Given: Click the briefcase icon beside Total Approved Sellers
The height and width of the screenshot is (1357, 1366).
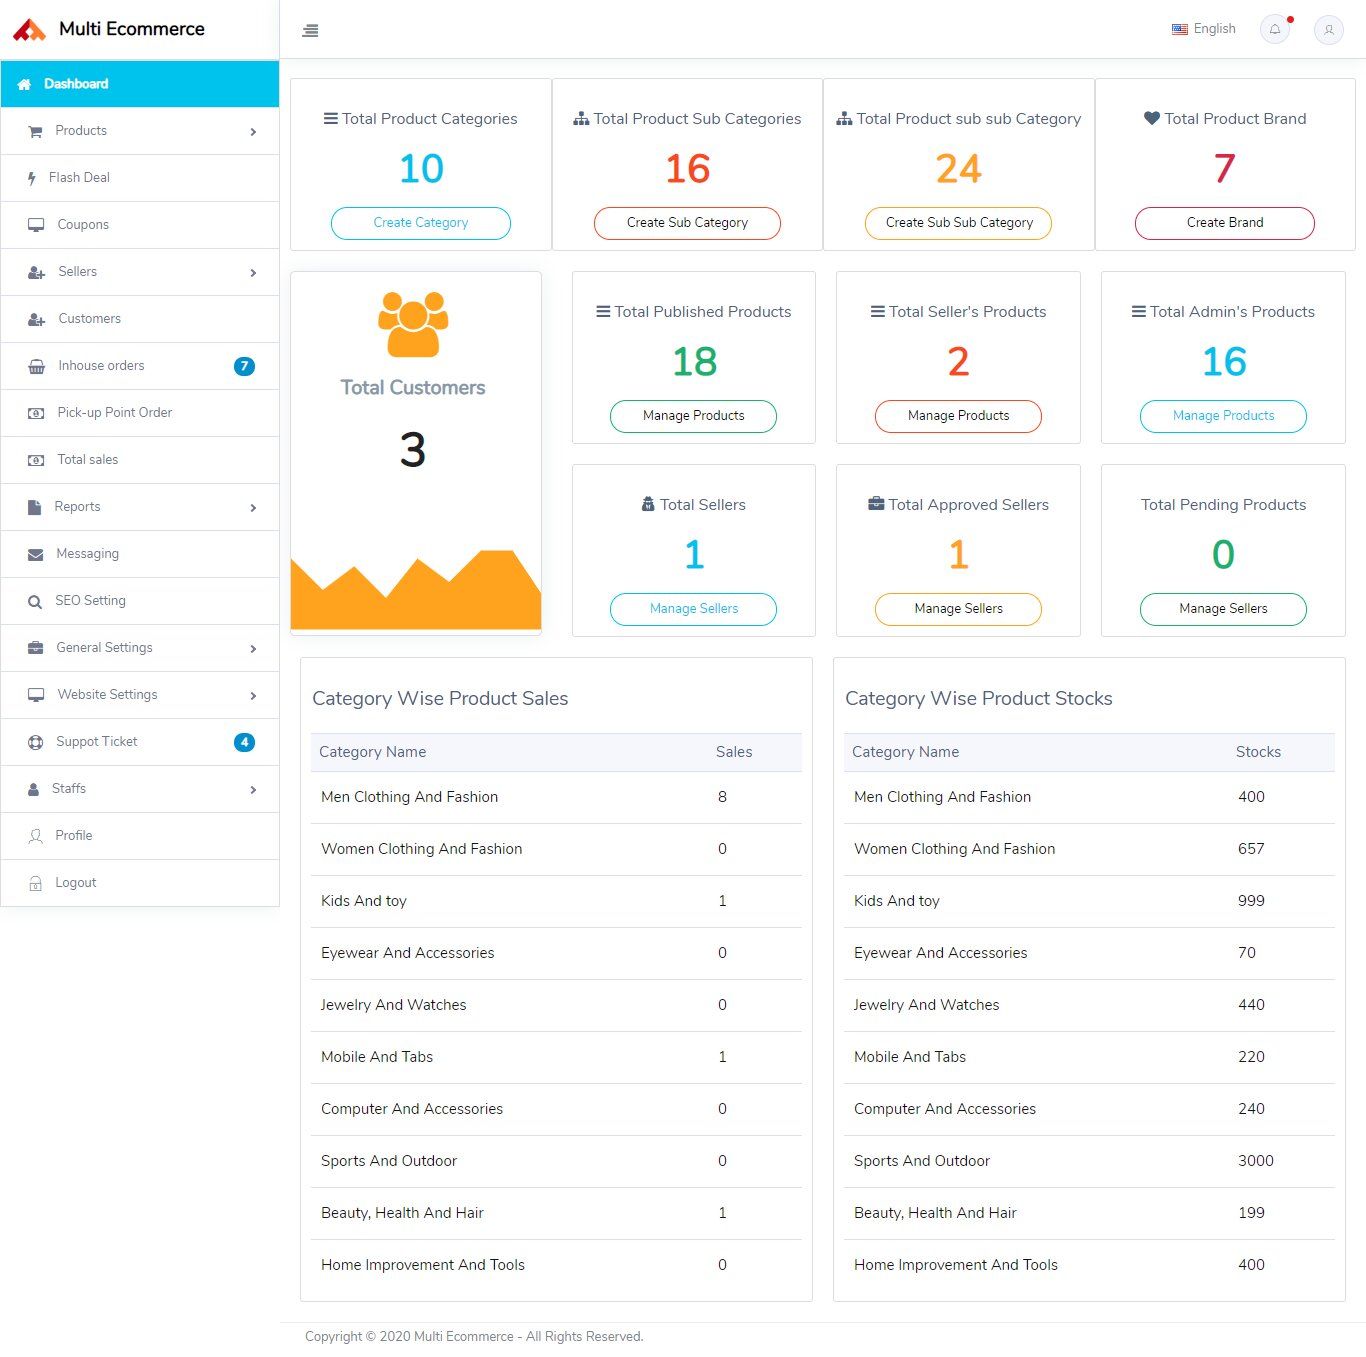Looking at the screenshot, I should click(x=876, y=504).
